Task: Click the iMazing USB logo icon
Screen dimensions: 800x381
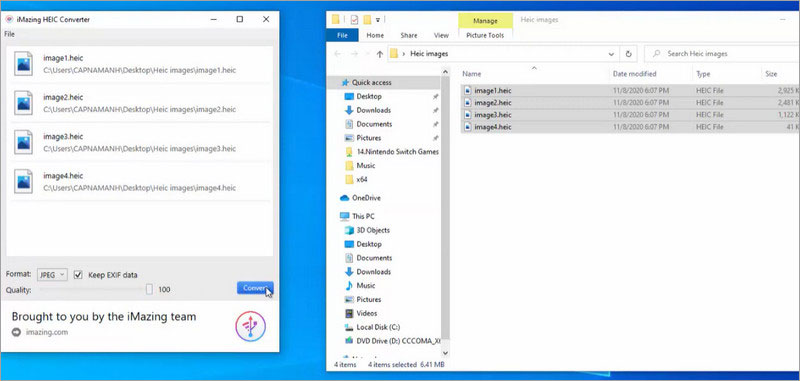Action: [x=251, y=326]
